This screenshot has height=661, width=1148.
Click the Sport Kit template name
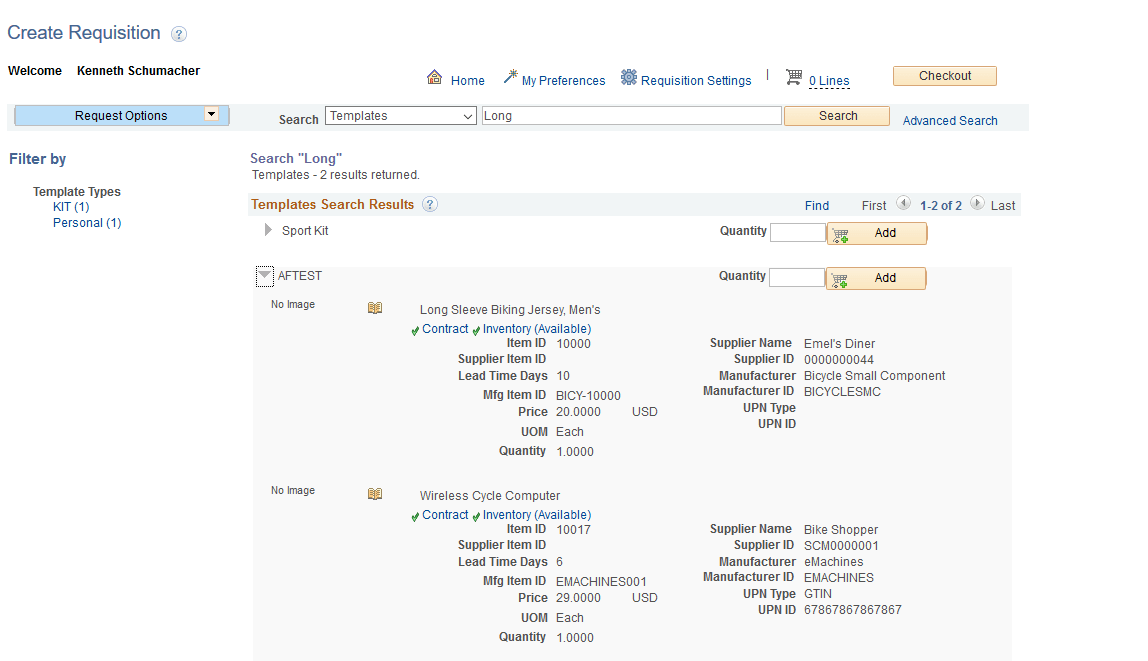pyautogui.click(x=305, y=231)
